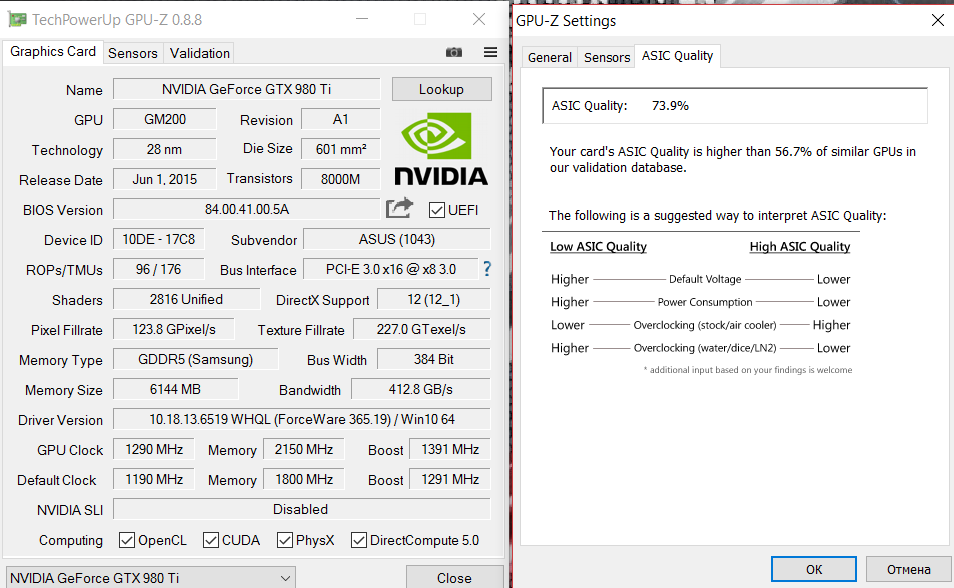This screenshot has height=588, width=954.
Task: Click the GPU-Z application title icon
Action: point(17,19)
